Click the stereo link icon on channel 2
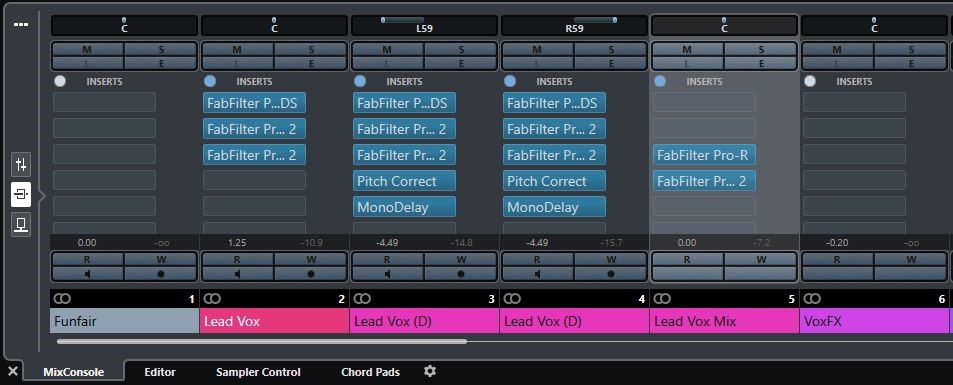 tap(212, 299)
